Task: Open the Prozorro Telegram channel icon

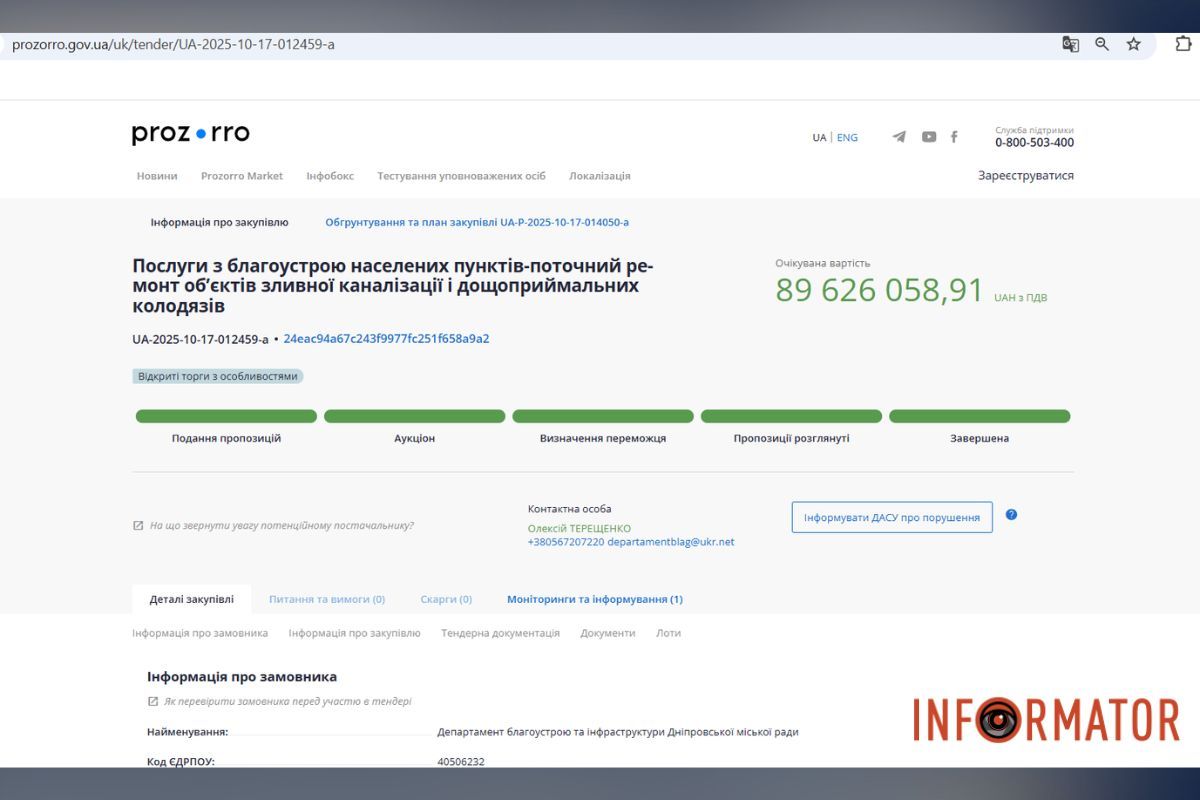Action: pyautogui.click(x=899, y=137)
